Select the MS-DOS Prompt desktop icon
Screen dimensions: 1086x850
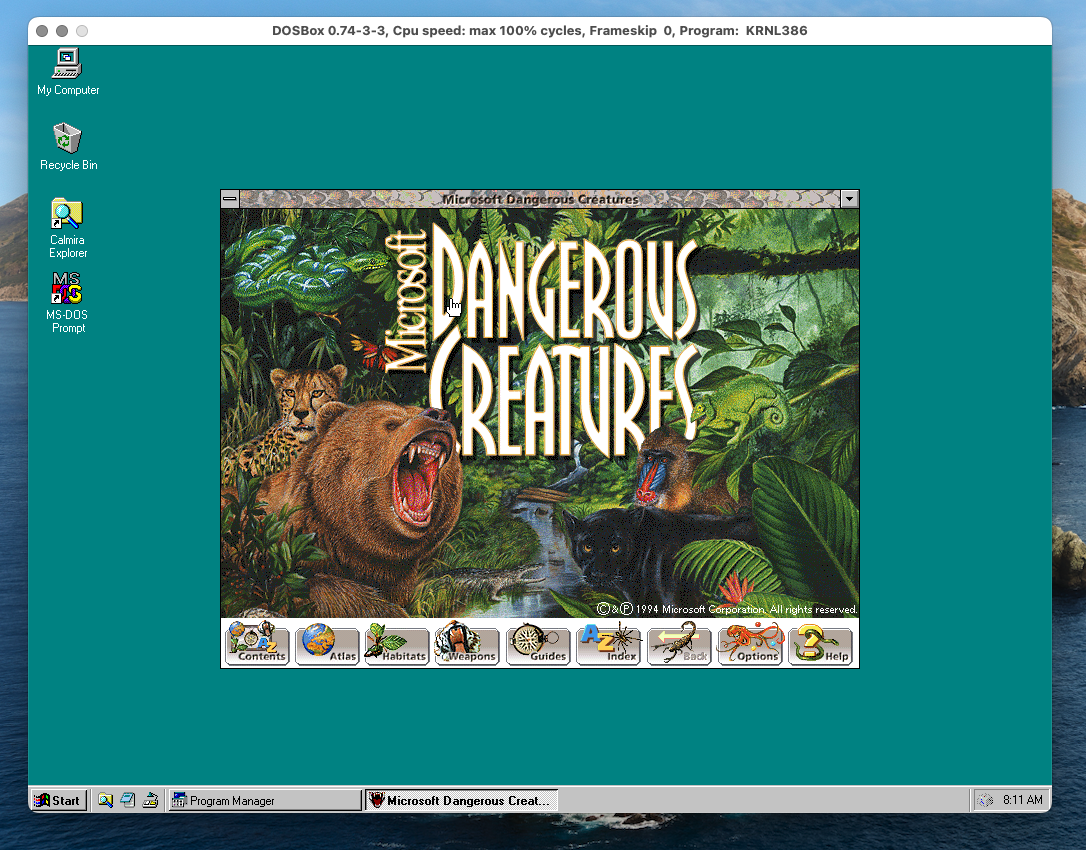click(x=68, y=303)
